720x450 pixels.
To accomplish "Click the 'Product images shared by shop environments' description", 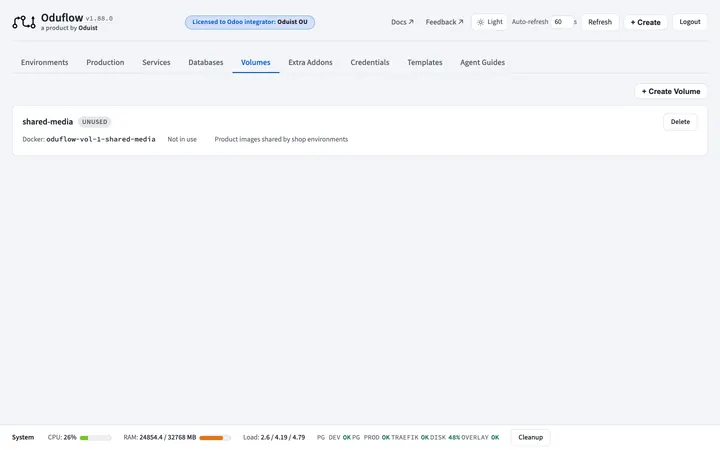I will coord(281,139).
